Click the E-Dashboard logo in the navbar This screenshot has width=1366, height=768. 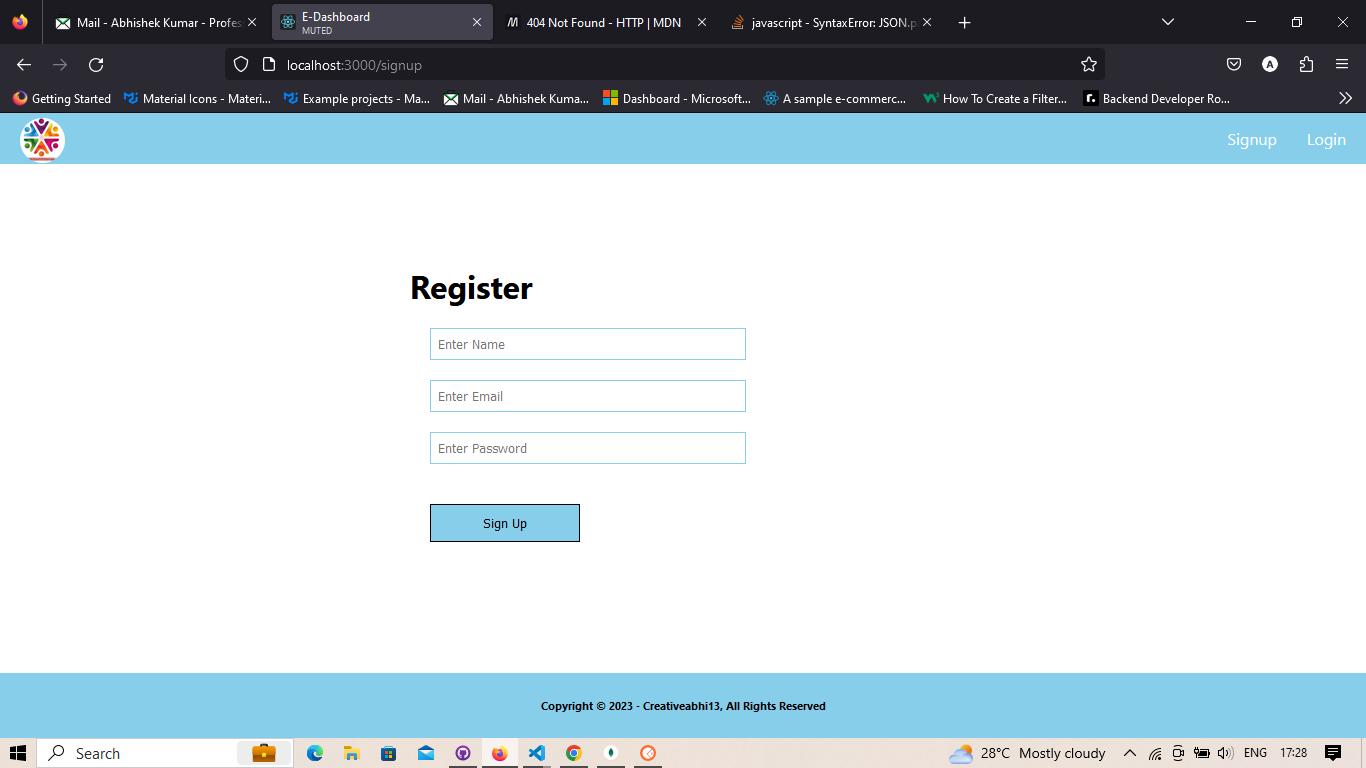point(41,139)
